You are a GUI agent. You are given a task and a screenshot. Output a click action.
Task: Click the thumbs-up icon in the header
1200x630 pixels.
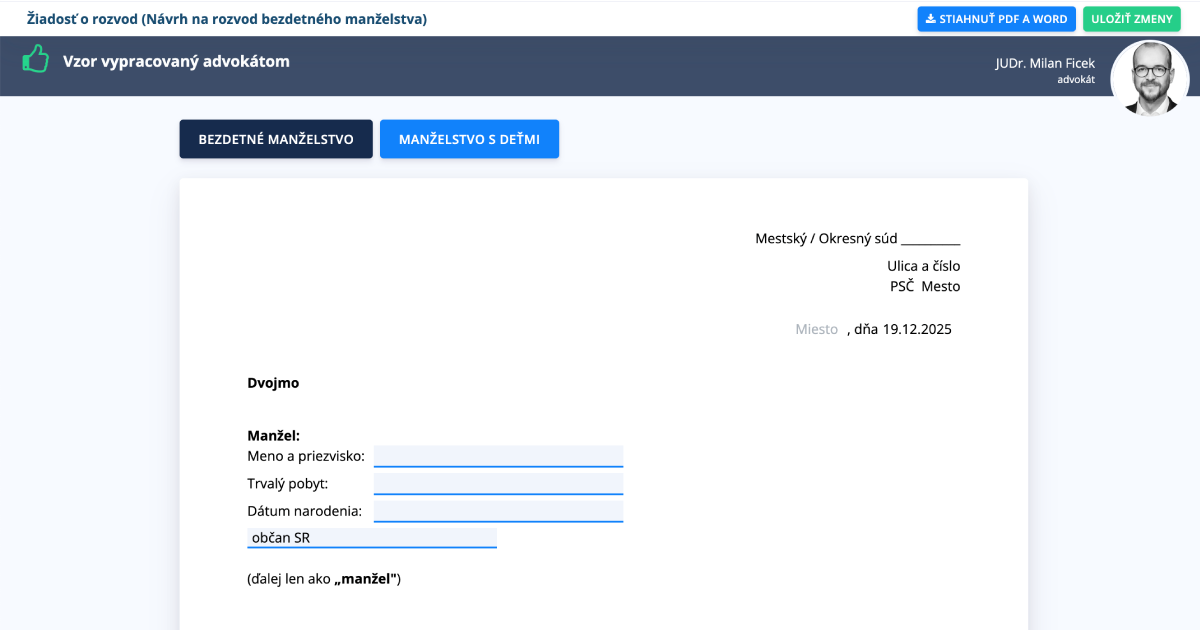pos(36,59)
